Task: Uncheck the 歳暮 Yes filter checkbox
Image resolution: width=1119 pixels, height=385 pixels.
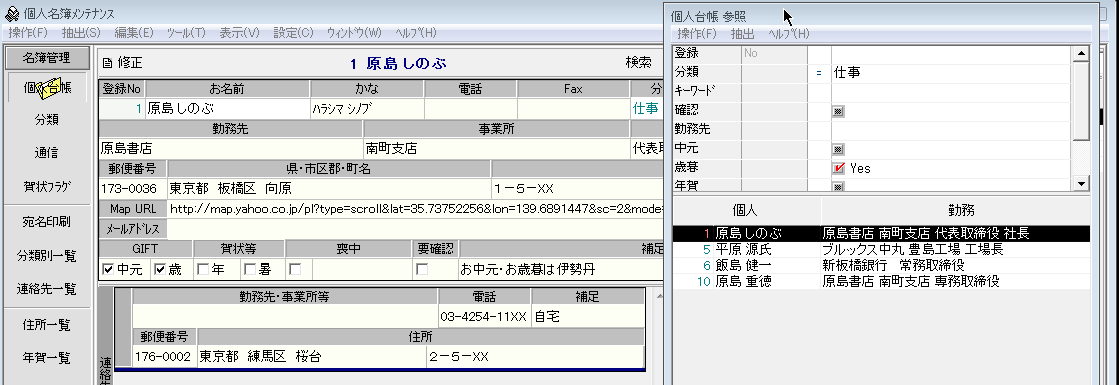Action: 839,169
